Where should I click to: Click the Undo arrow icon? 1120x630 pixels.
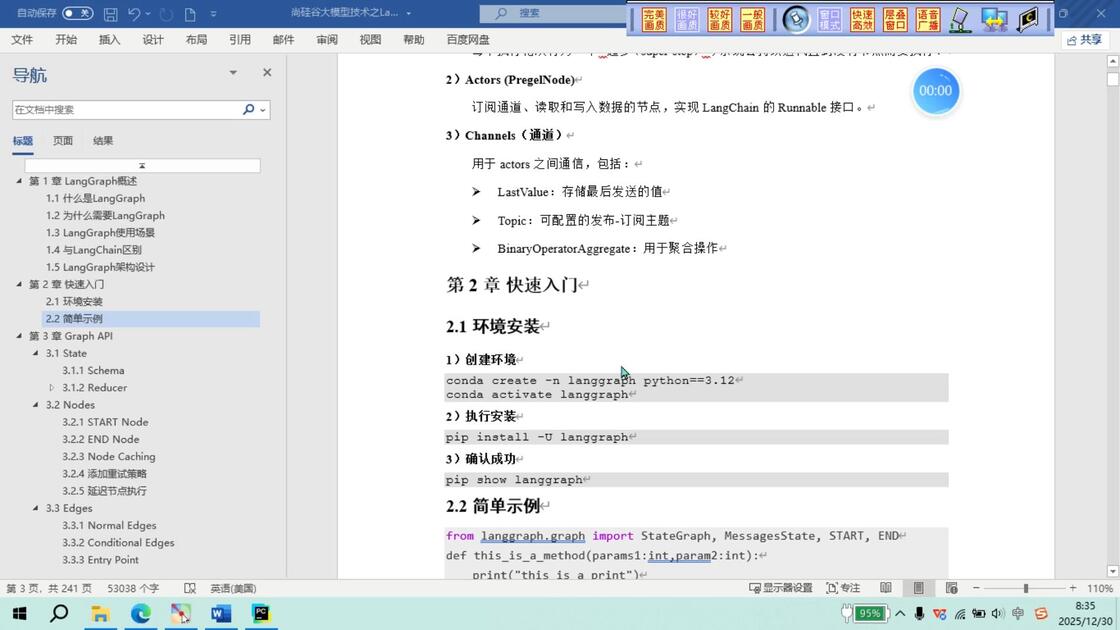coord(134,14)
